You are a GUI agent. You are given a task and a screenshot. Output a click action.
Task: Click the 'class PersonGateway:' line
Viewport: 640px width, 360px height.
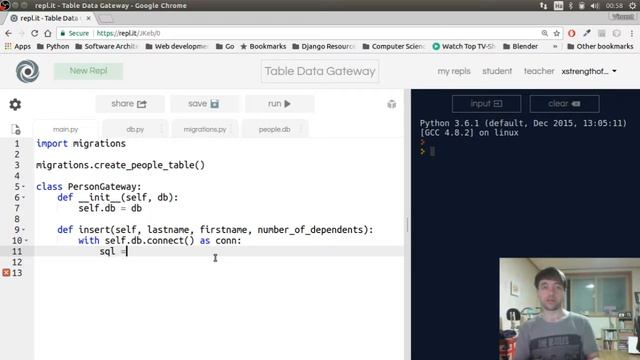click(89, 187)
